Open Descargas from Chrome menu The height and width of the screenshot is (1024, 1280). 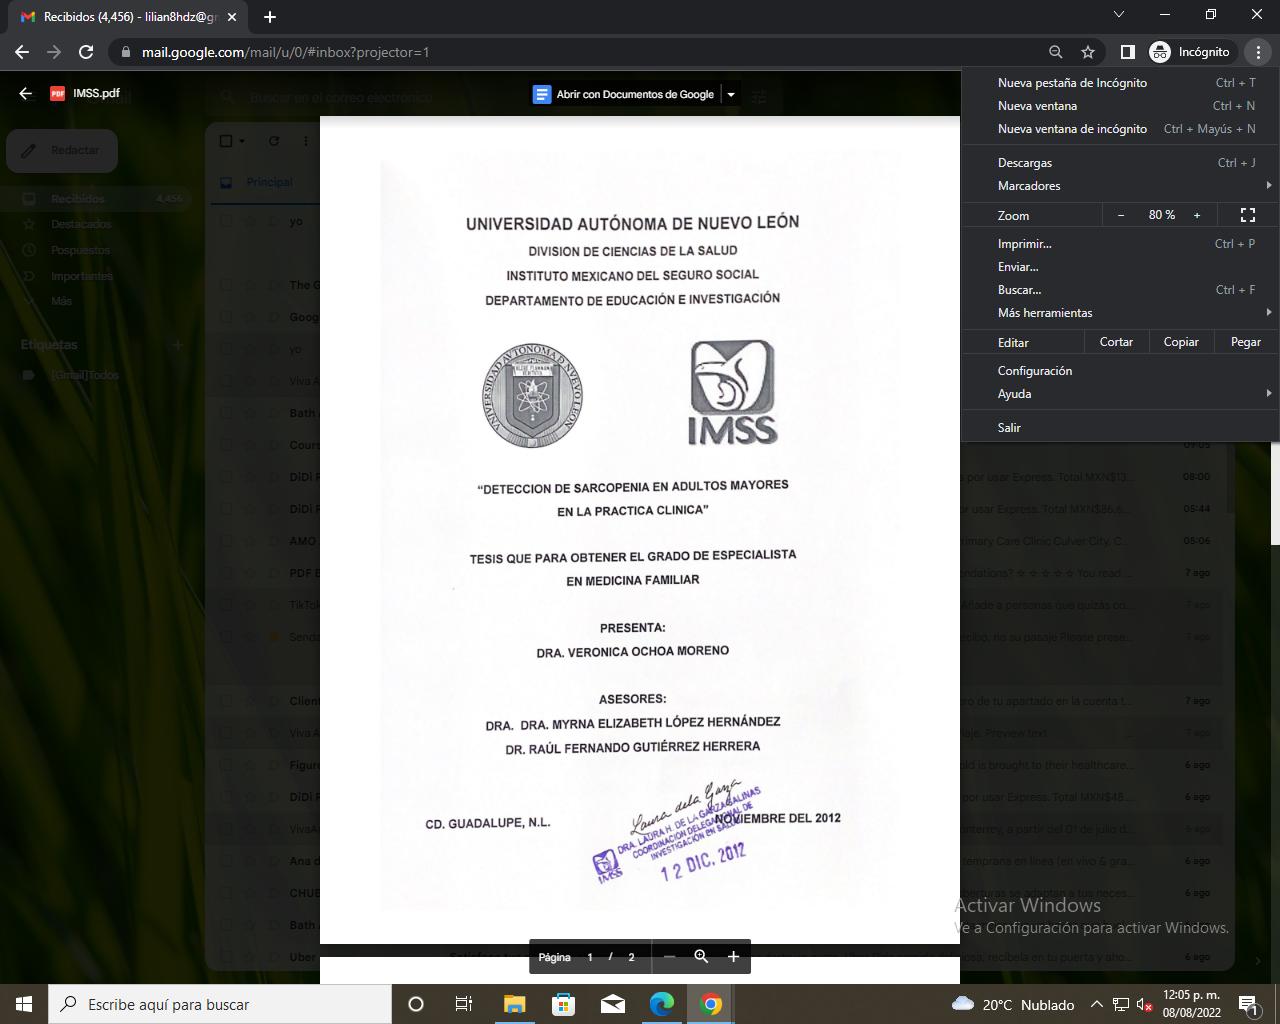(x=1120, y=163)
